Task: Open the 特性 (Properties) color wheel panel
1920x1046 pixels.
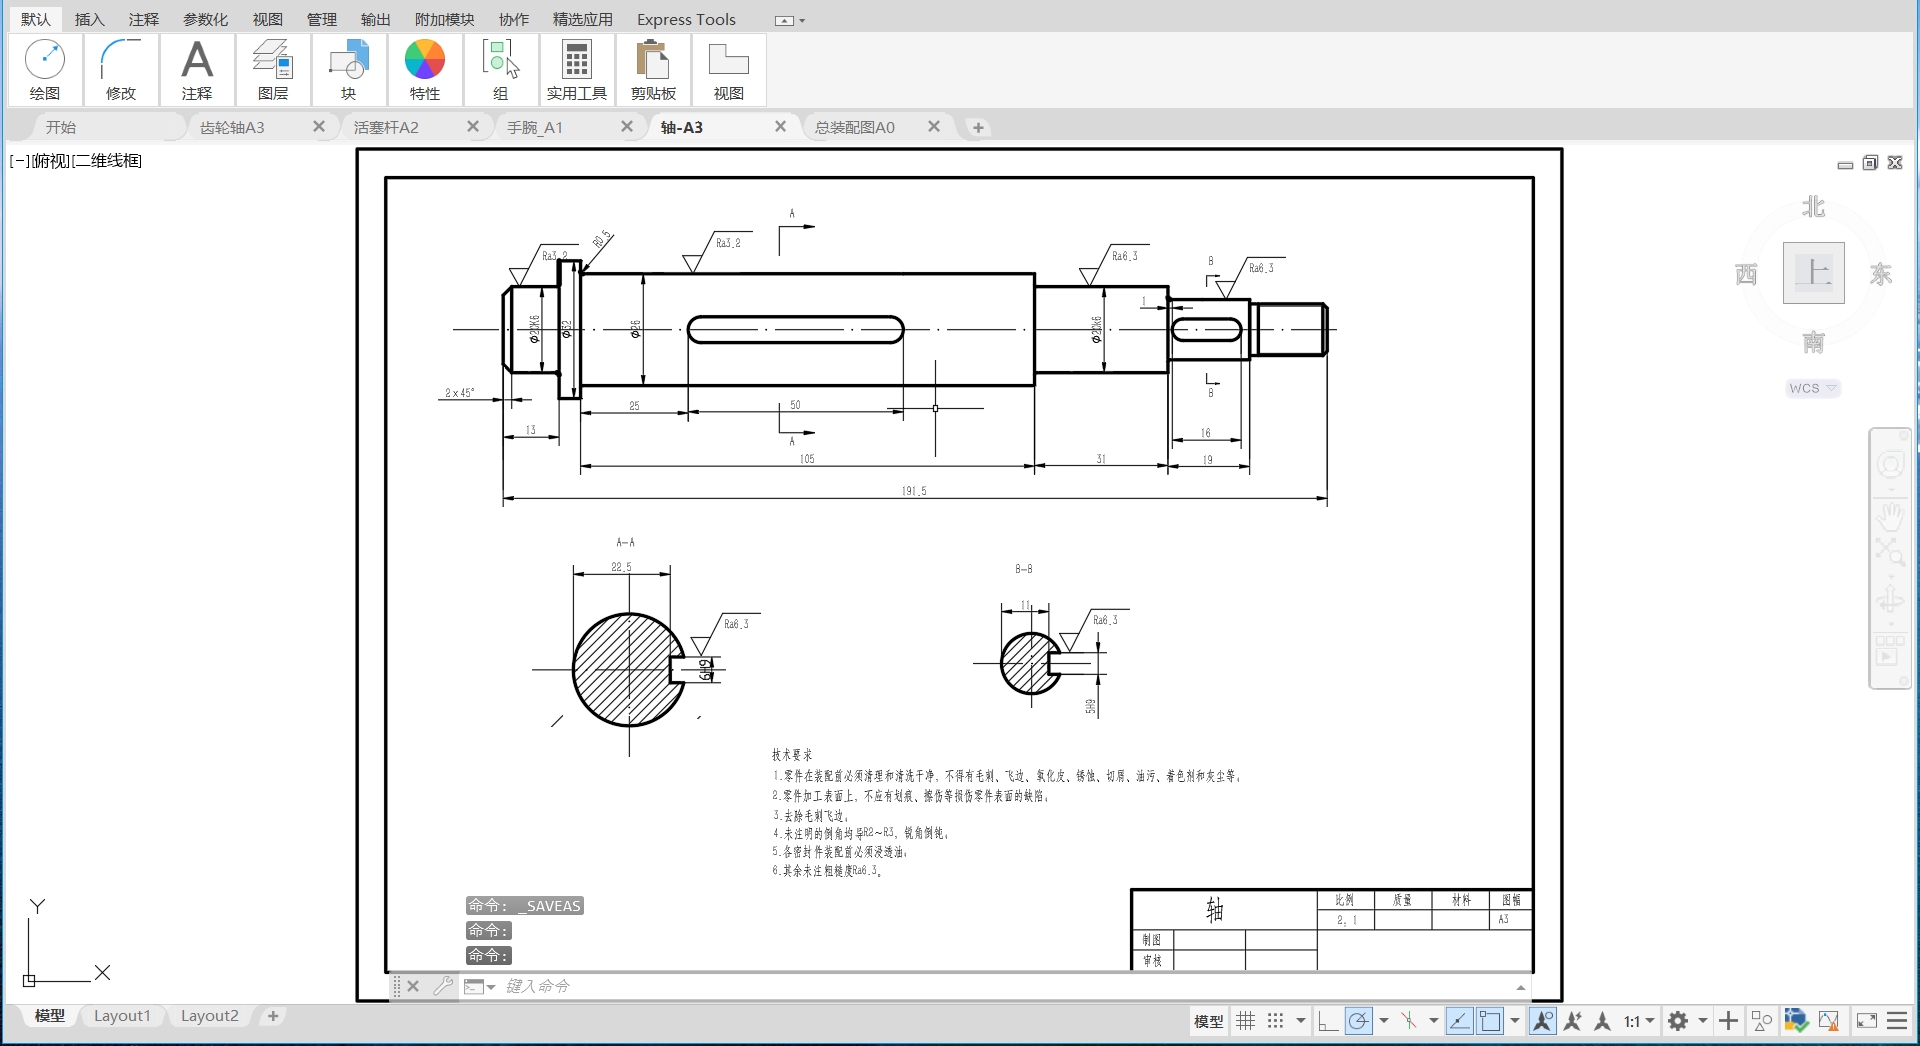Action: pyautogui.click(x=425, y=70)
